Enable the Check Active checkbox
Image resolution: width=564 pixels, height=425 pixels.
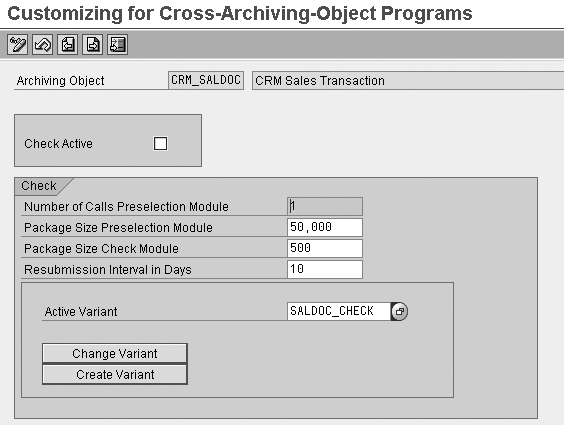click(x=160, y=143)
